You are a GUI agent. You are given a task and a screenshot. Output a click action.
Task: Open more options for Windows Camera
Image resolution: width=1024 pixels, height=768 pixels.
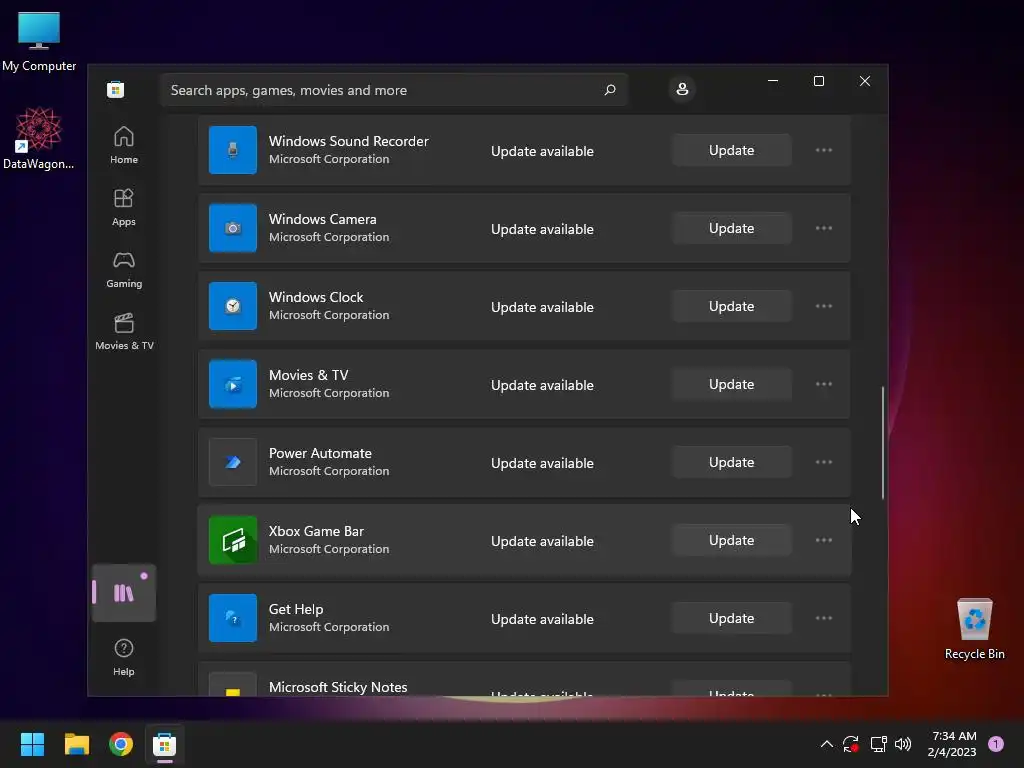(x=824, y=228)
